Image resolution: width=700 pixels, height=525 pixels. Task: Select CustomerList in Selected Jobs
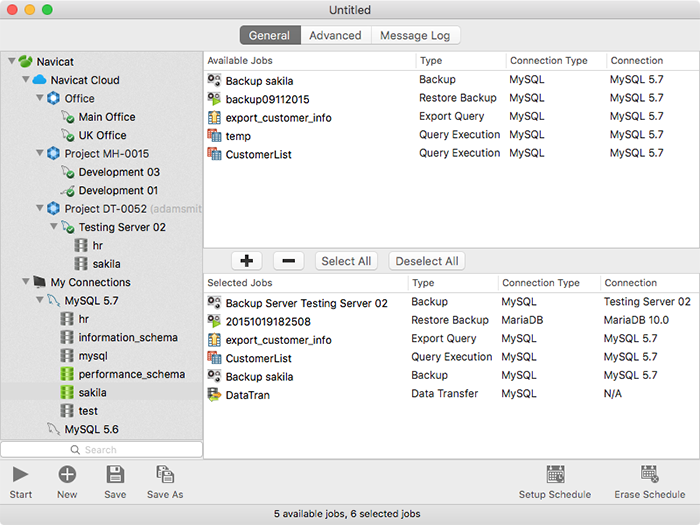click(x=258, y=358)
